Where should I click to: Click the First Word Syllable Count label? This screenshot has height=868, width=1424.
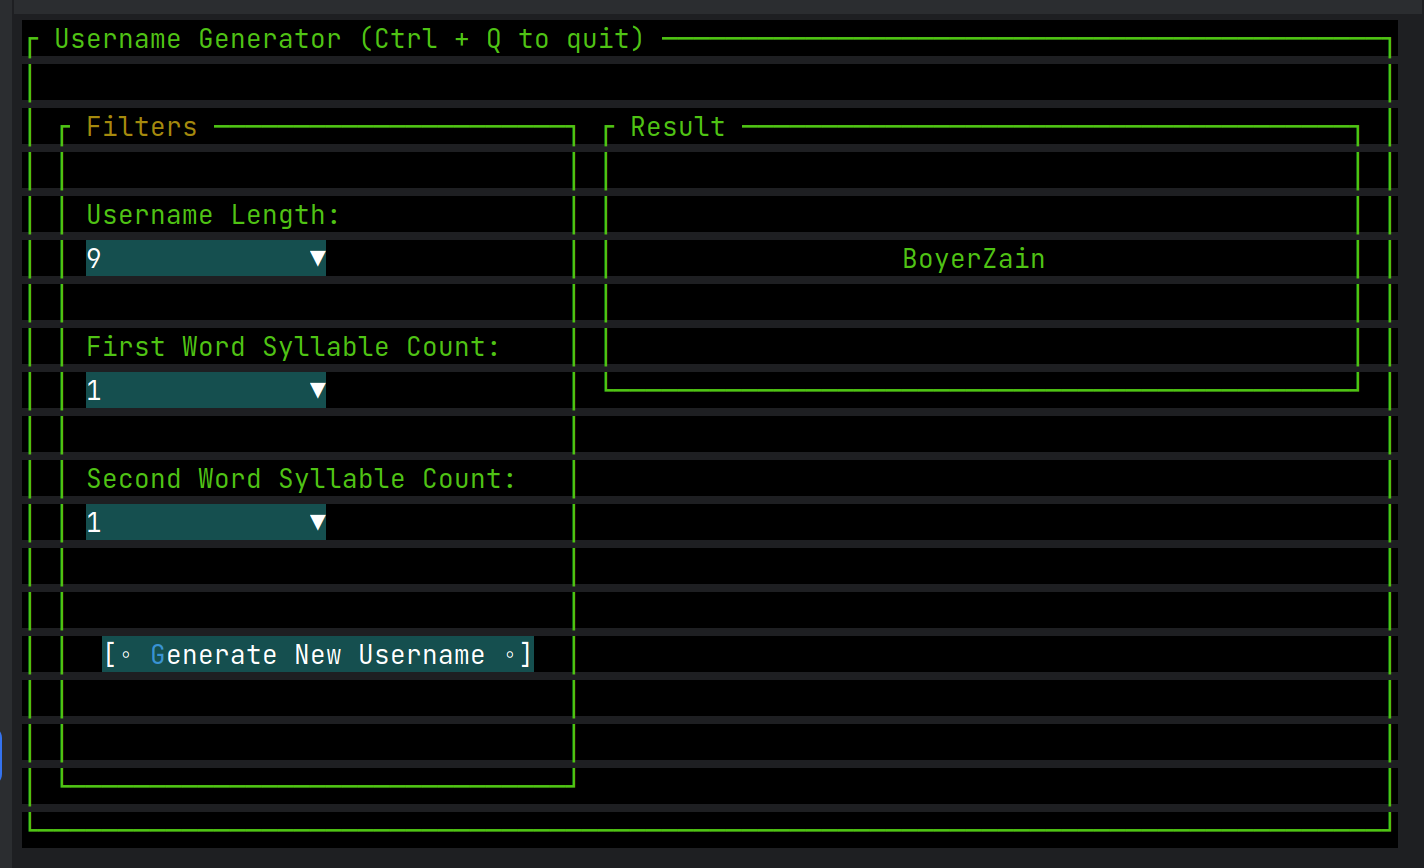293,346
